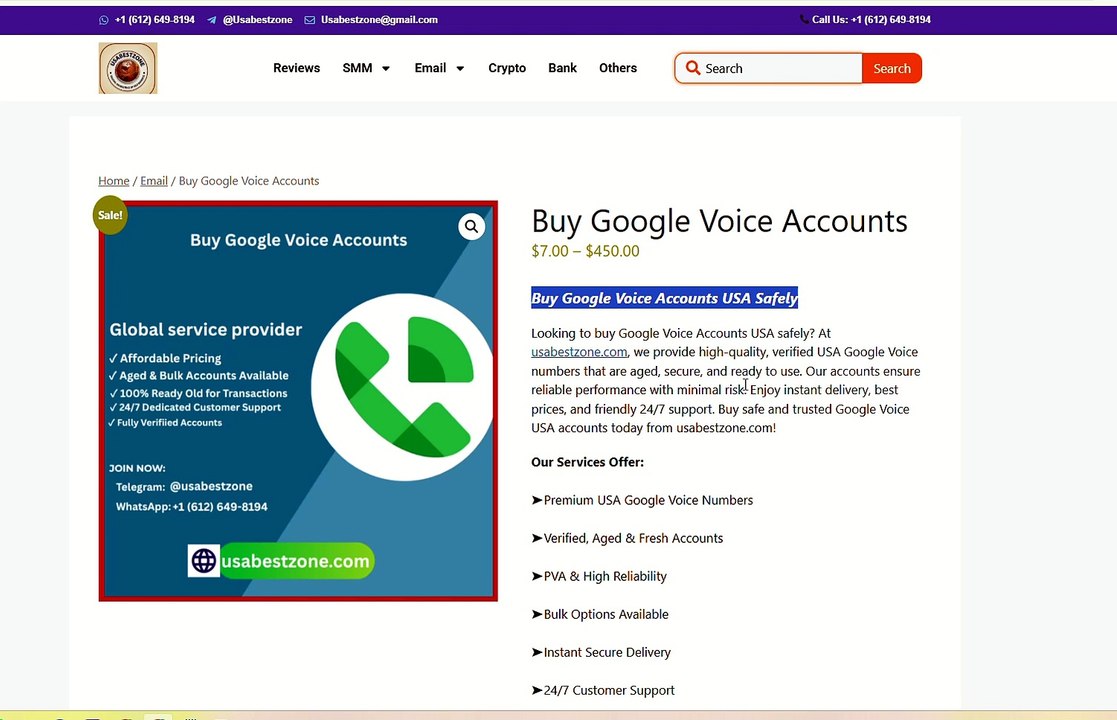Focus the Search input field

click(769, 68)
